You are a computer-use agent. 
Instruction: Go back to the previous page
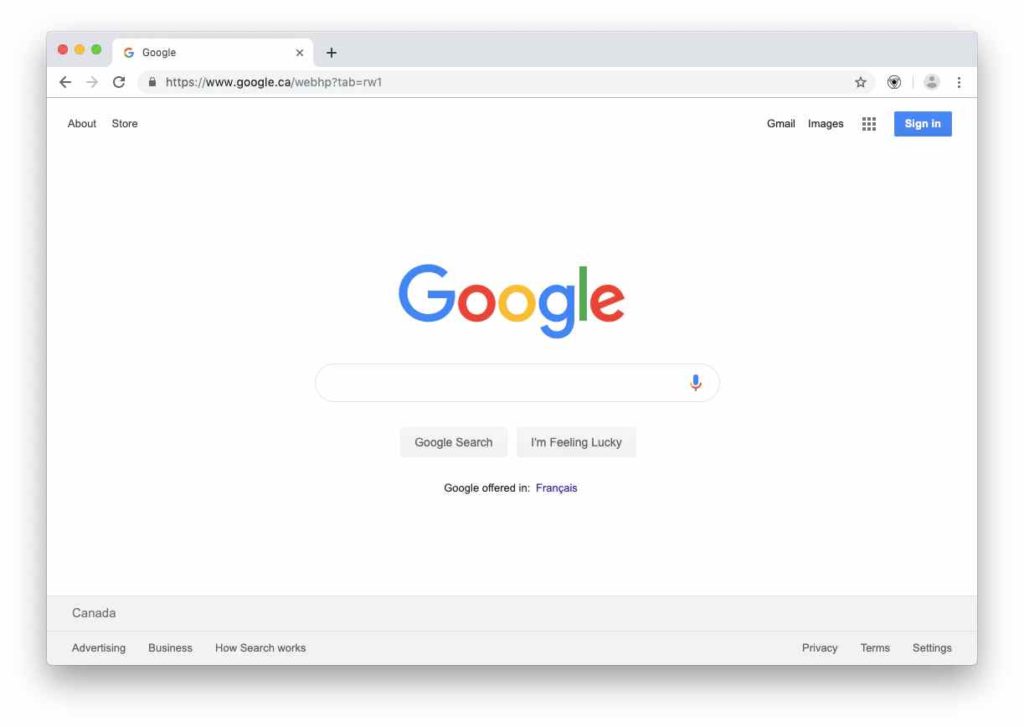(x=65, y=82)
